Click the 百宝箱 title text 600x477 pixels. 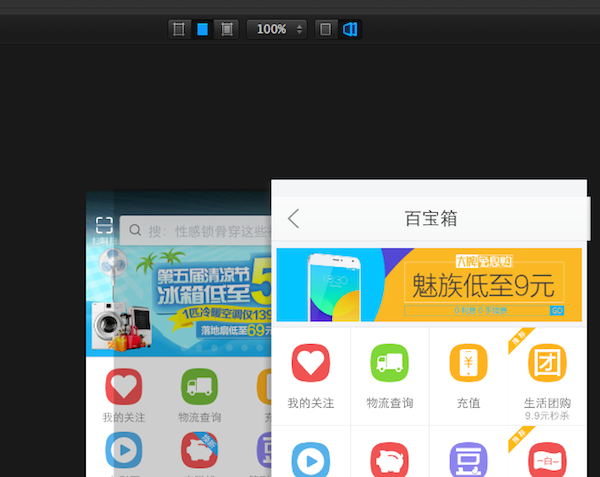coord(431,218)
